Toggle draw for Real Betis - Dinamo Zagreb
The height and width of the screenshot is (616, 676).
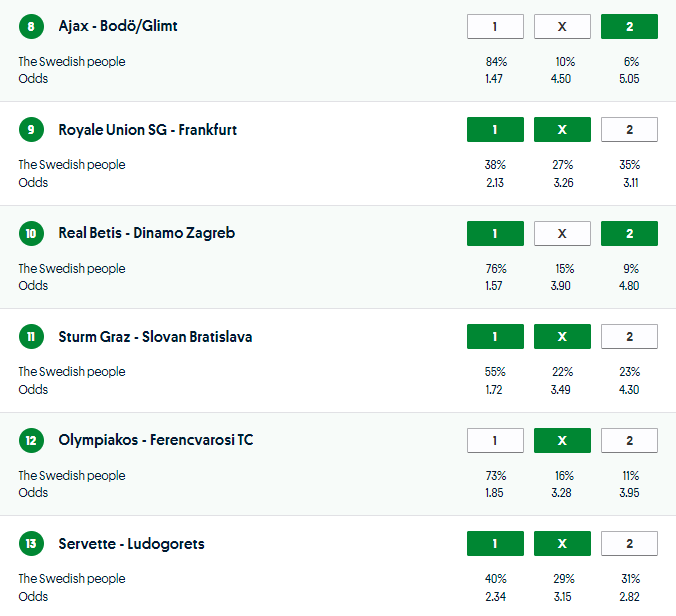(562, 233)
